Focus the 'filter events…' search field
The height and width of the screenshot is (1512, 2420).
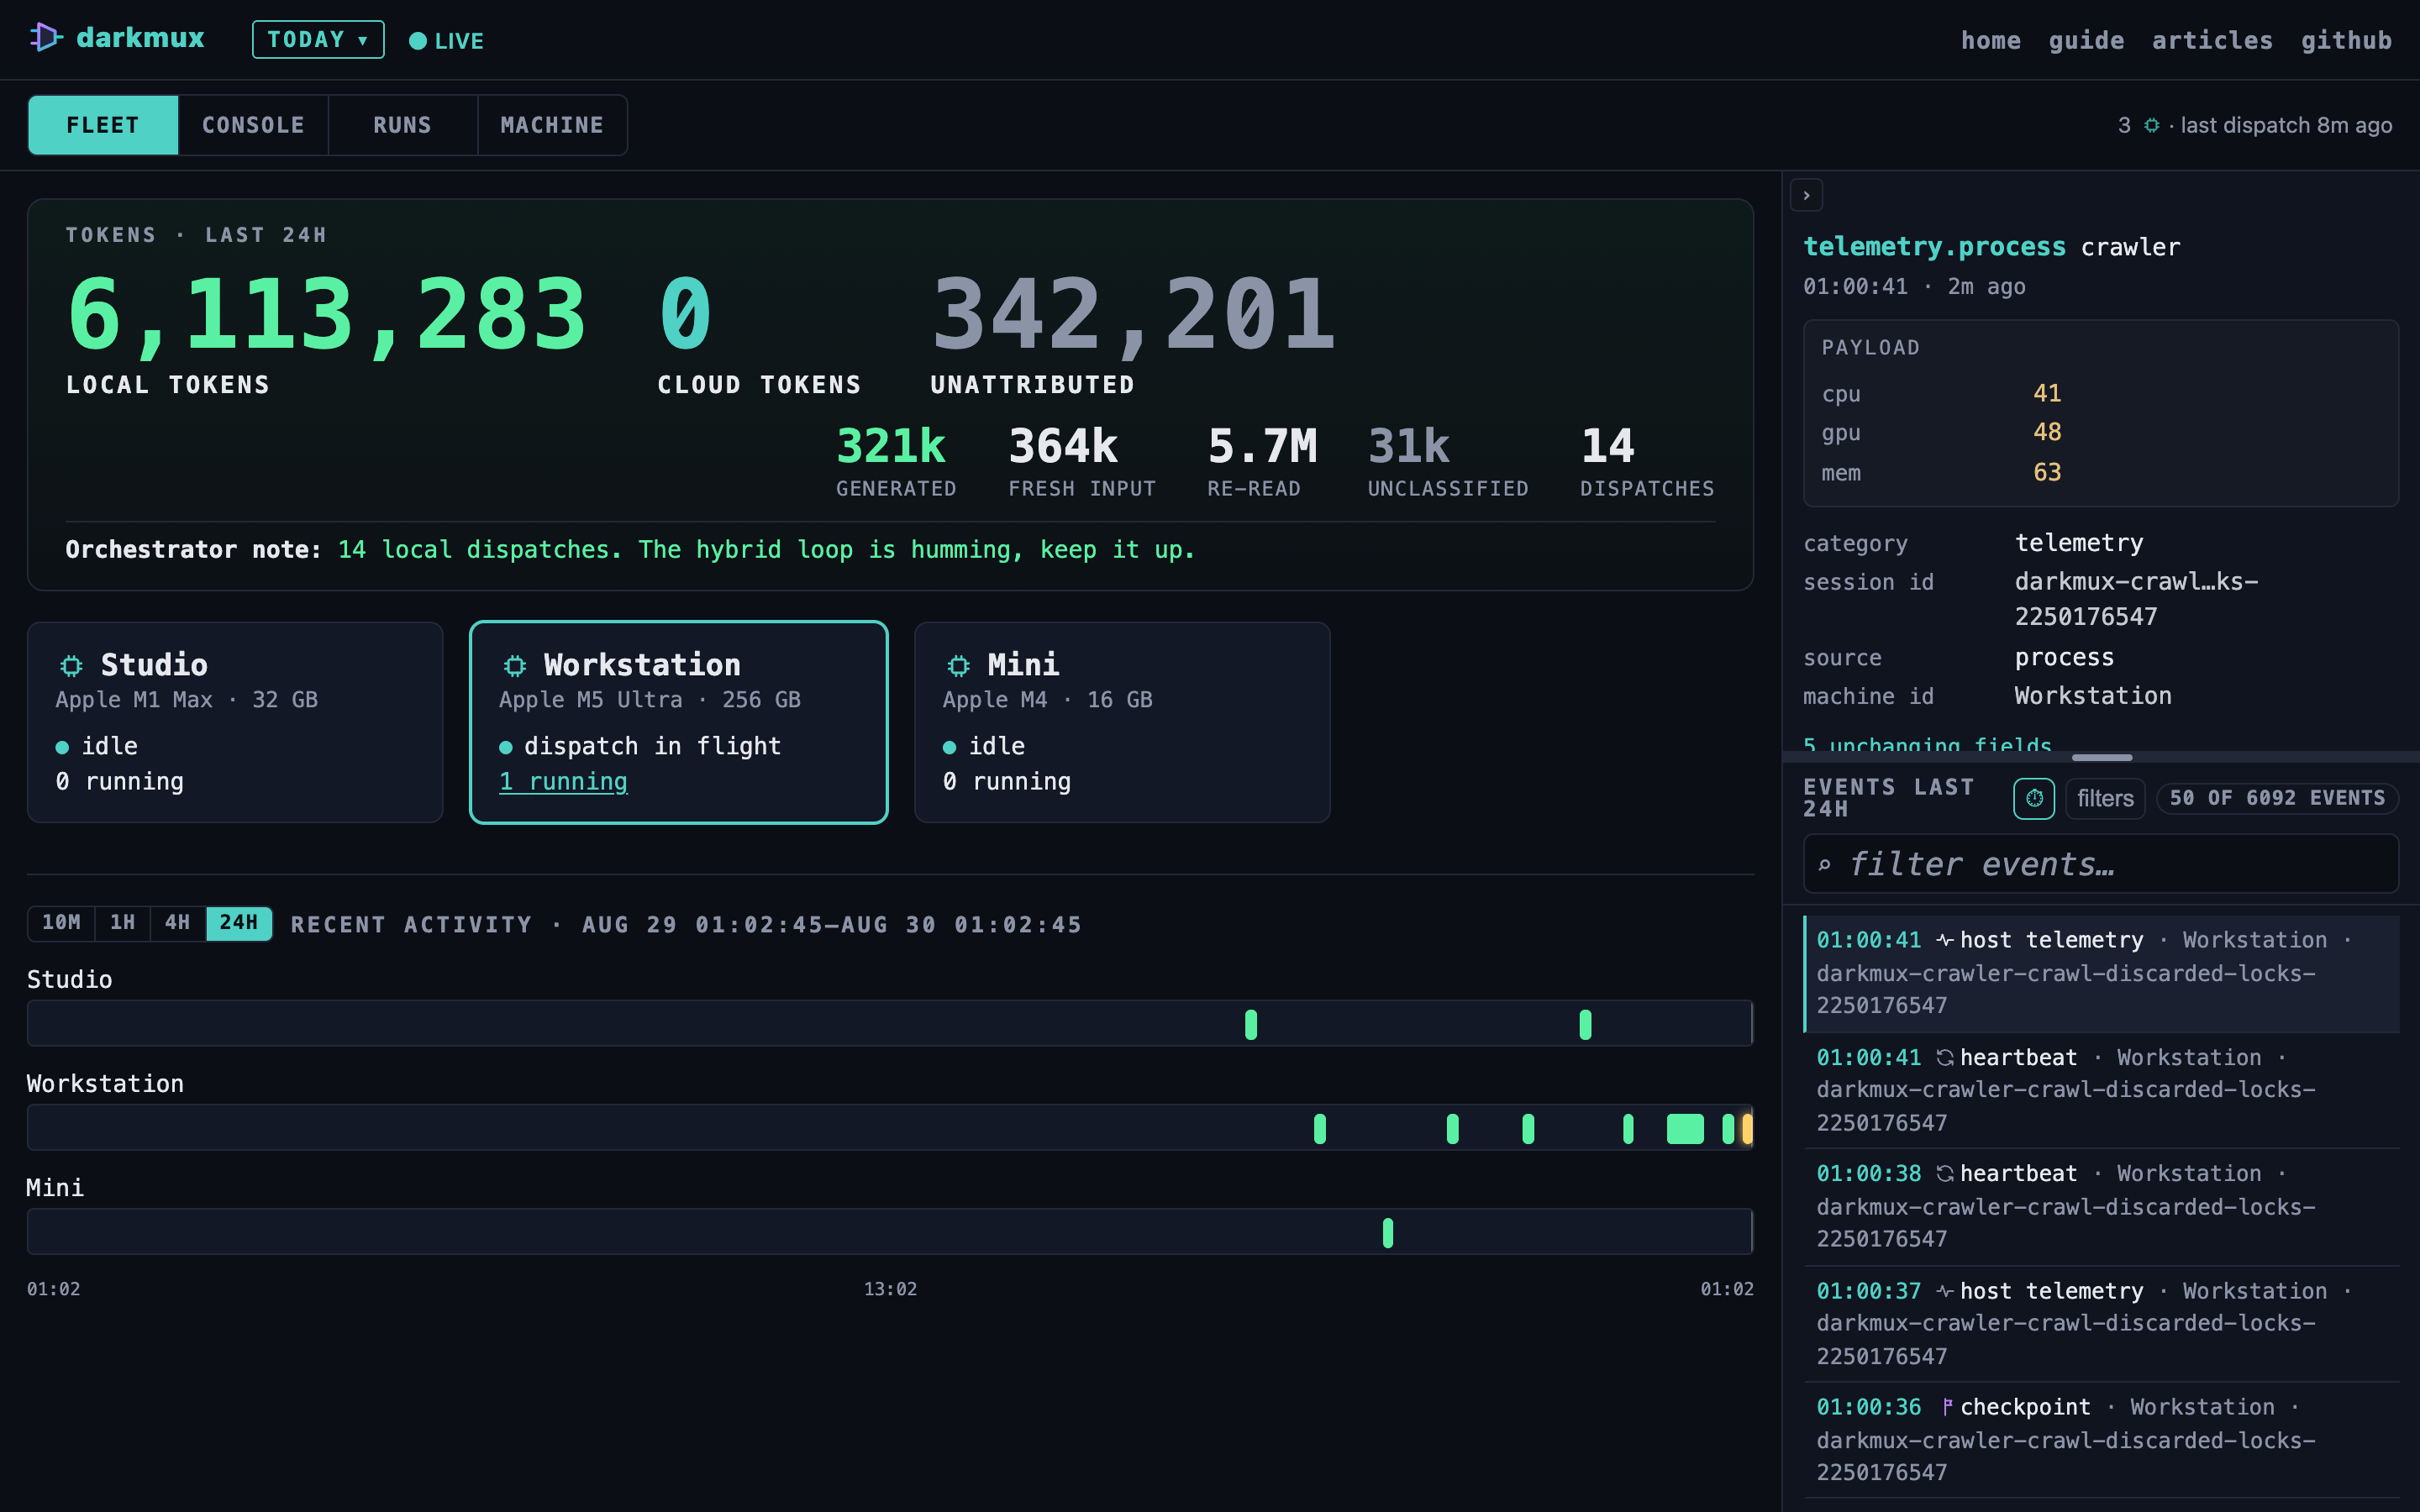pyautogui.click(x=2100, y=864)
